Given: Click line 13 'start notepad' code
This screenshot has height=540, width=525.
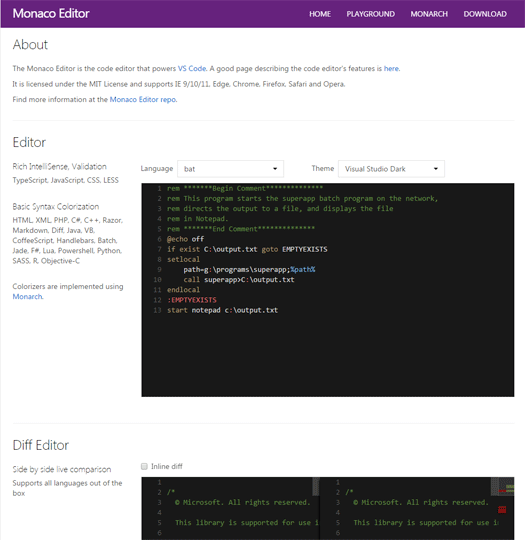Looking at the screenshot, I should tap(222, 310).
